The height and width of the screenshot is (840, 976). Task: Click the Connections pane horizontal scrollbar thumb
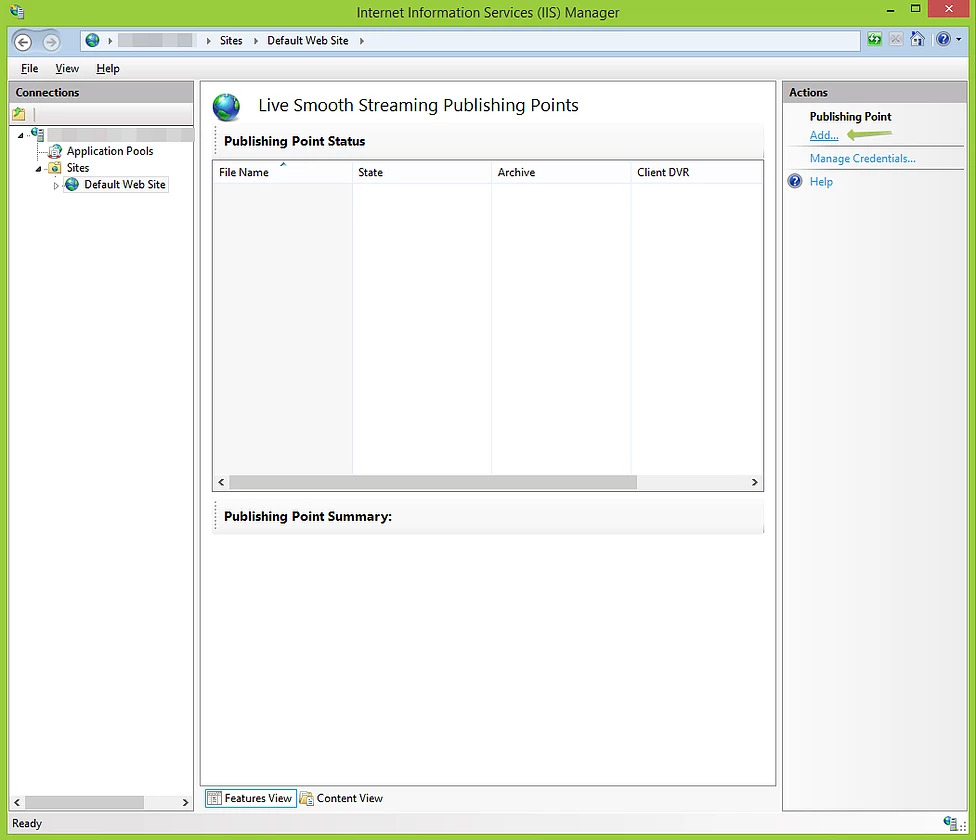point(84,803)
